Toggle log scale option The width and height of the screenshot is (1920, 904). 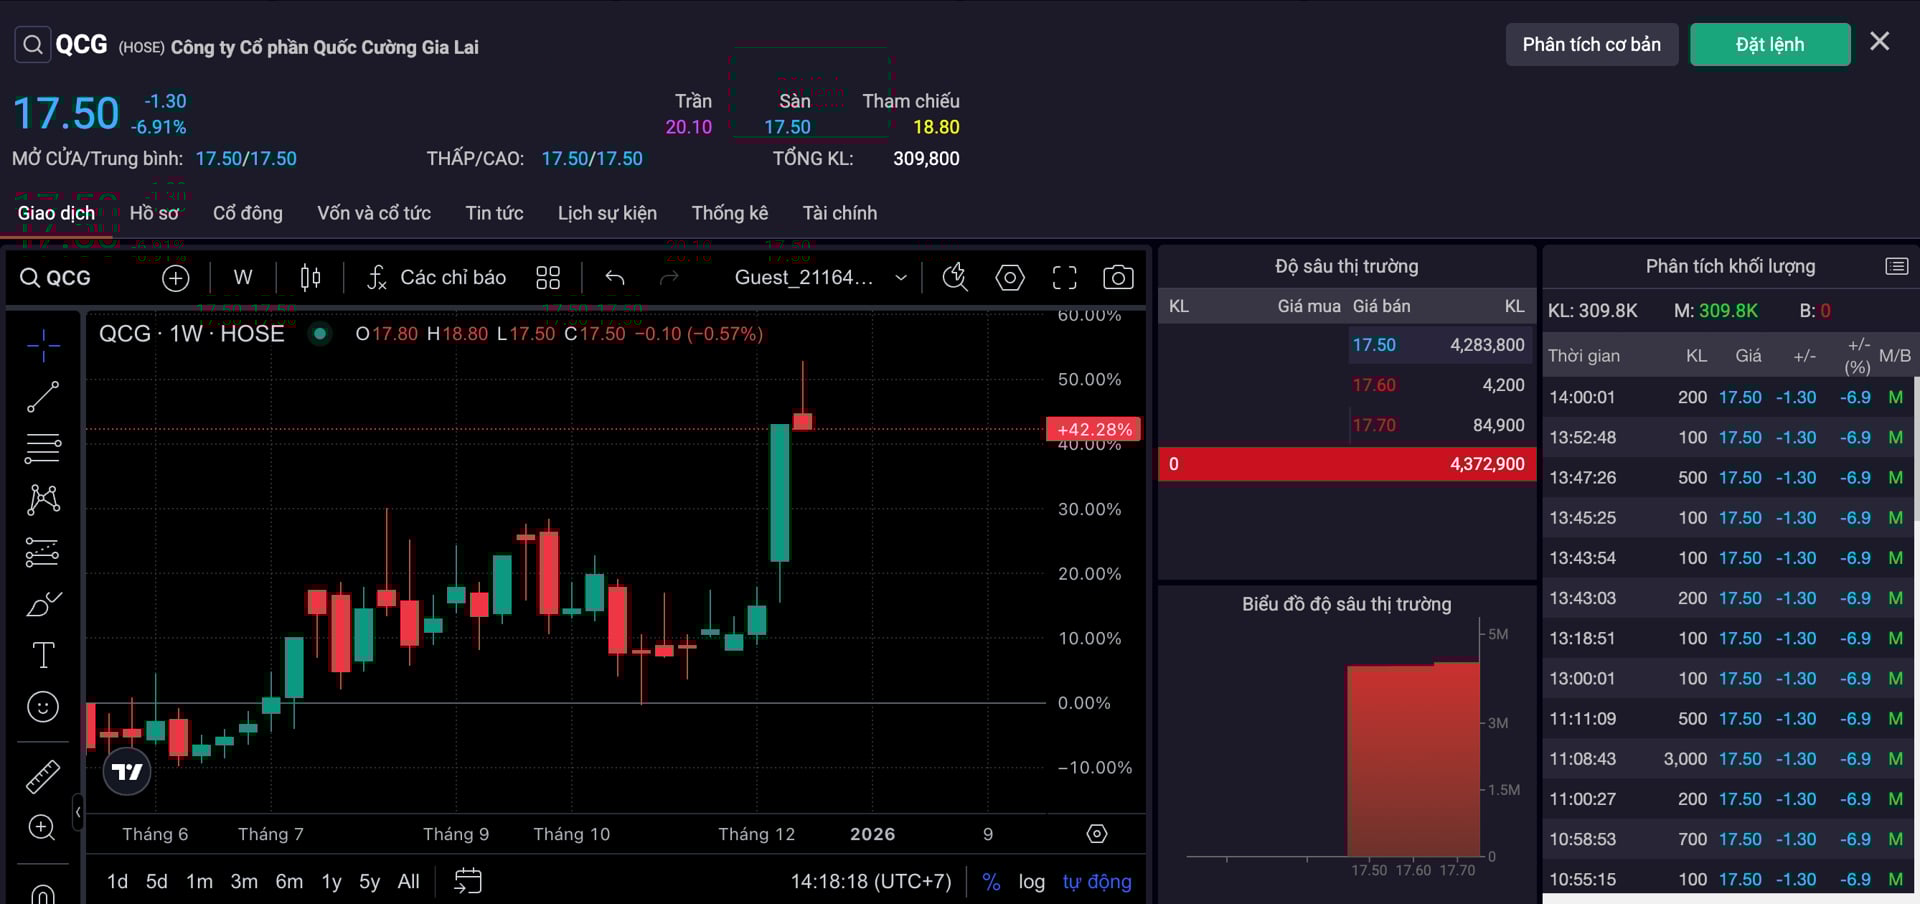1031,881
